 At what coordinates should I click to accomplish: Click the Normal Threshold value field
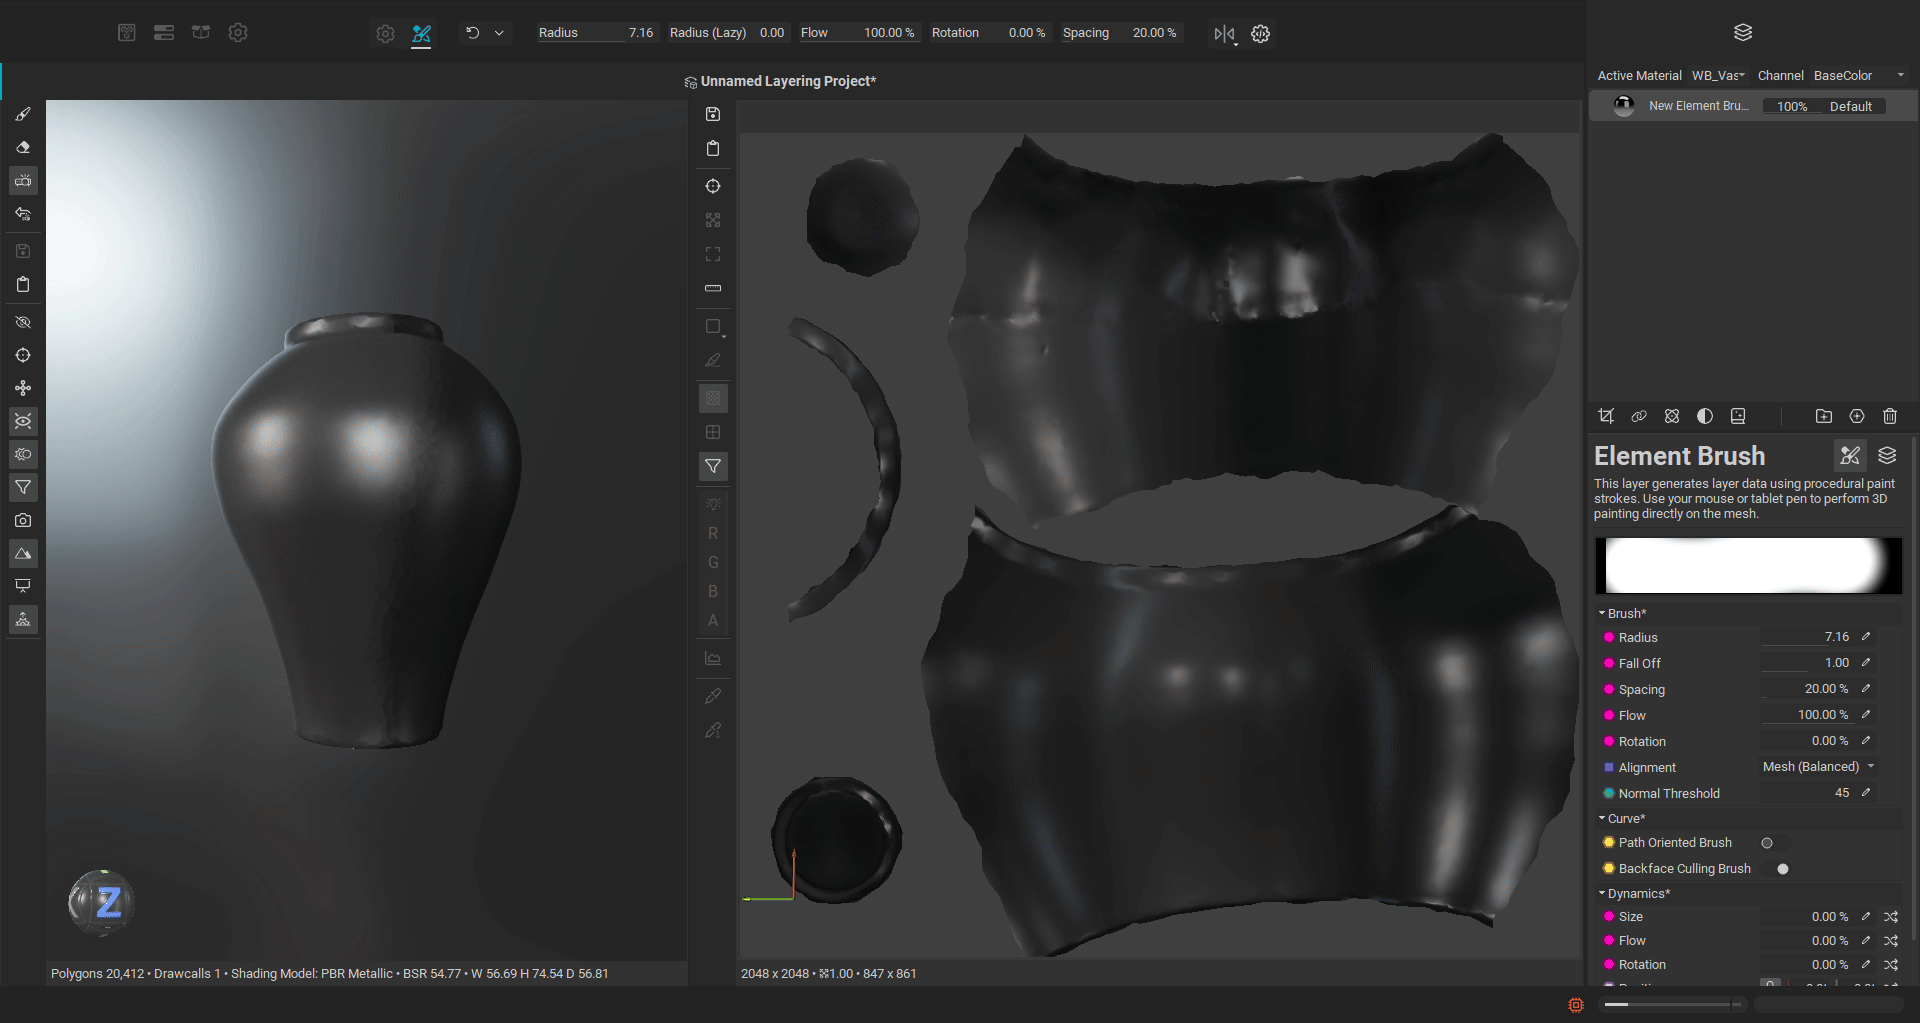pyautogui.click(x=1806, y=793)
